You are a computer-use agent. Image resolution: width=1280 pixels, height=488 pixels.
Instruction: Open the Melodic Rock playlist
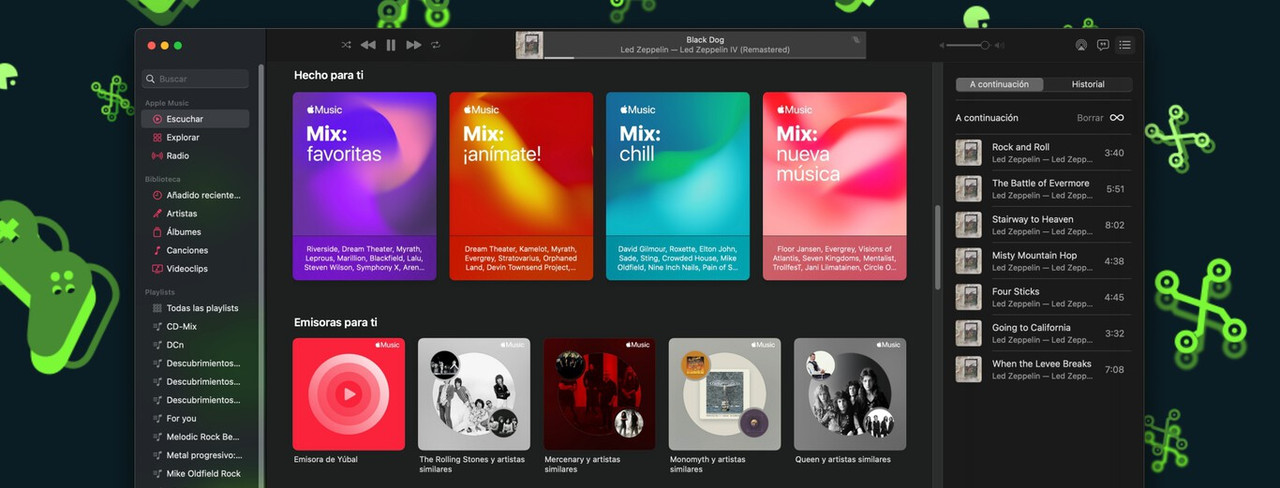pyautogui.click(x=195, y=437)
